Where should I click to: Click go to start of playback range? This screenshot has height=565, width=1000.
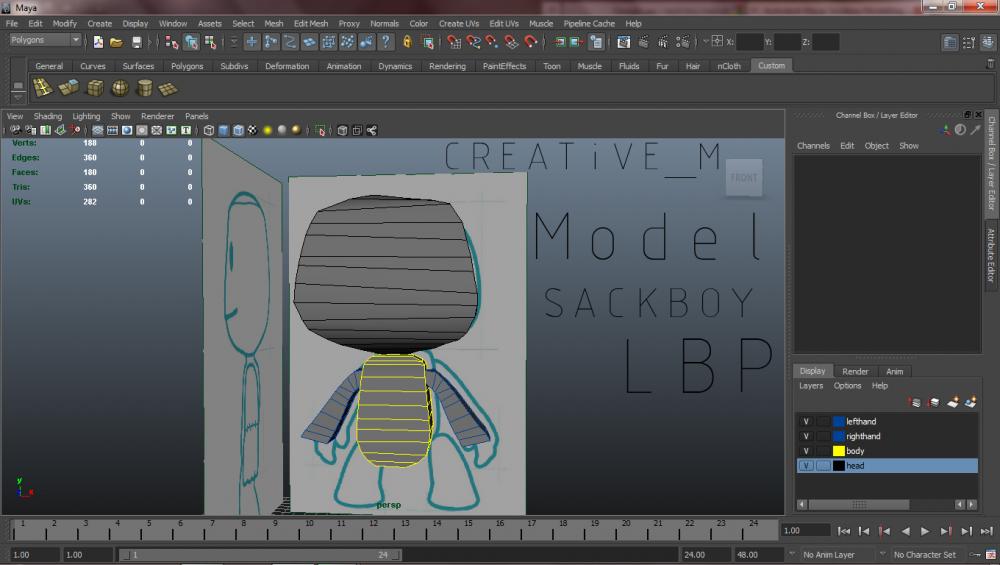tap(843, 531)
